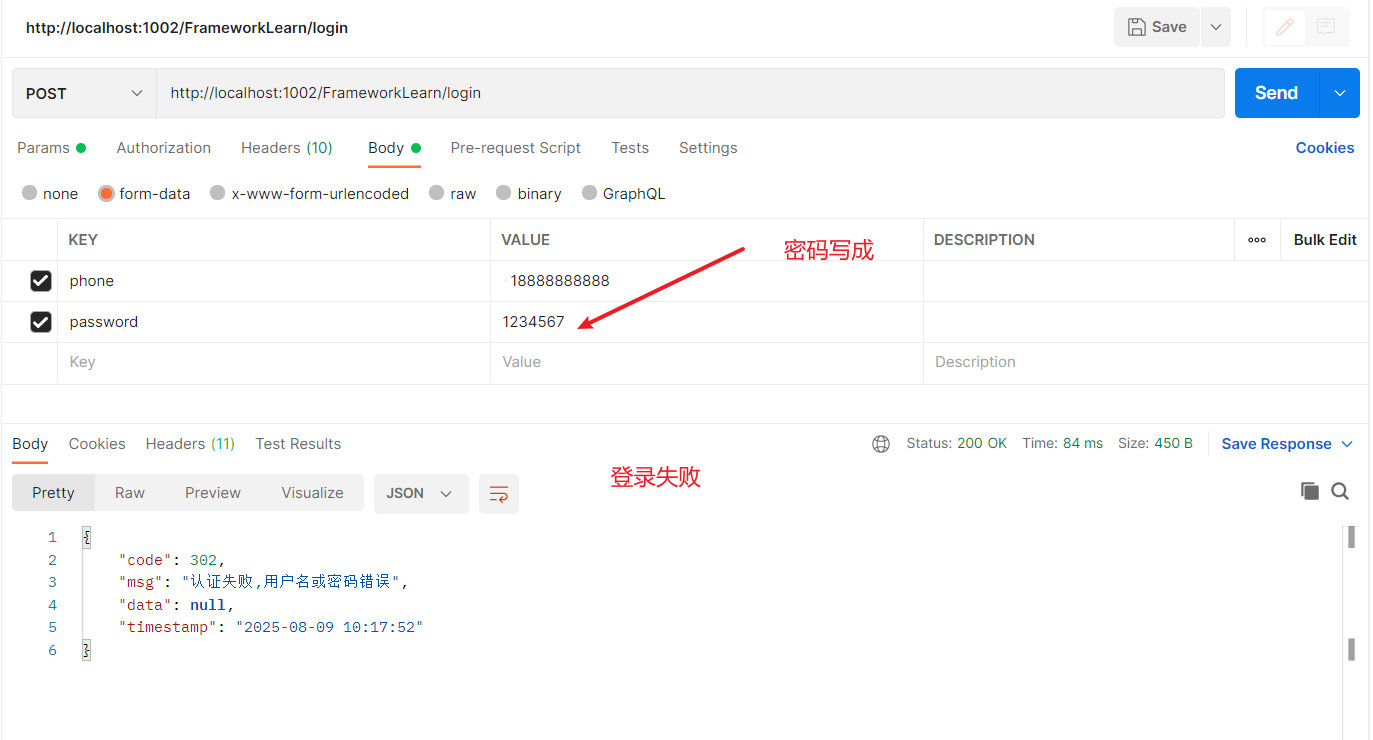
Task: Click the empty Key input field
Action: [274, 363]
